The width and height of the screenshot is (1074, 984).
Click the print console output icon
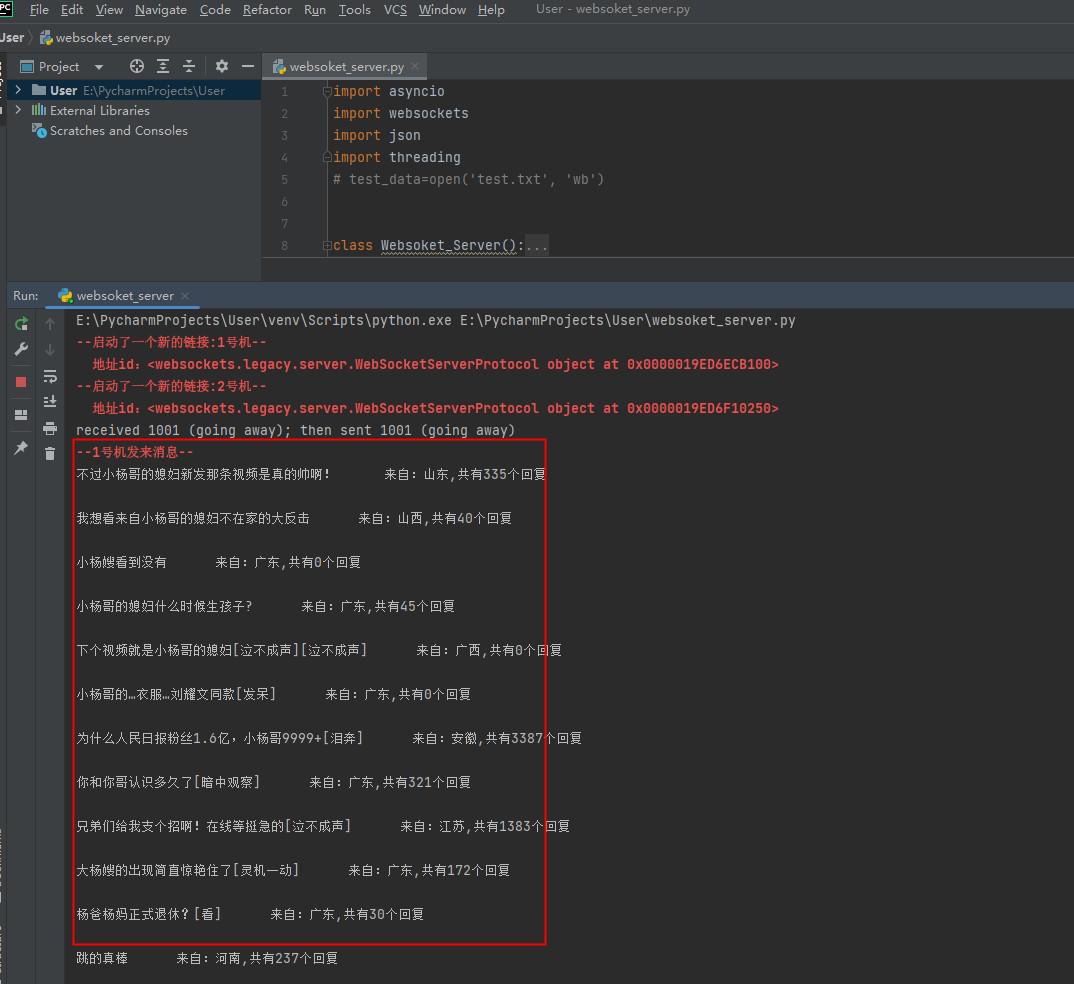pos(50,429)
